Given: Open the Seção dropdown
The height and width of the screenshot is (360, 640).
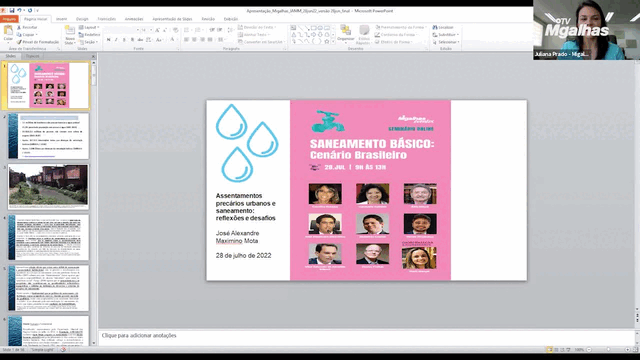Looking at the screenshot, I should pyautogui.click(x=89, y=42).
